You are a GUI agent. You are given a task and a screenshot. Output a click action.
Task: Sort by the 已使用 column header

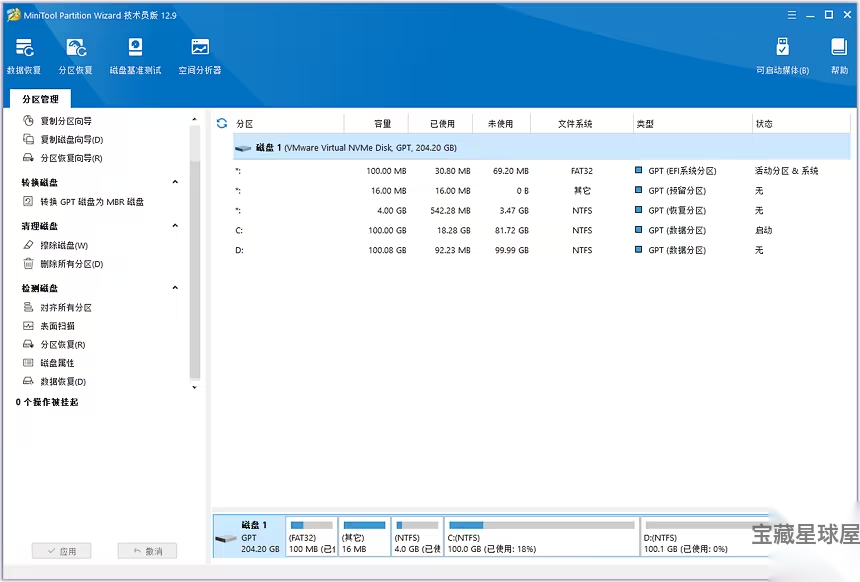[x=442, y=124]
